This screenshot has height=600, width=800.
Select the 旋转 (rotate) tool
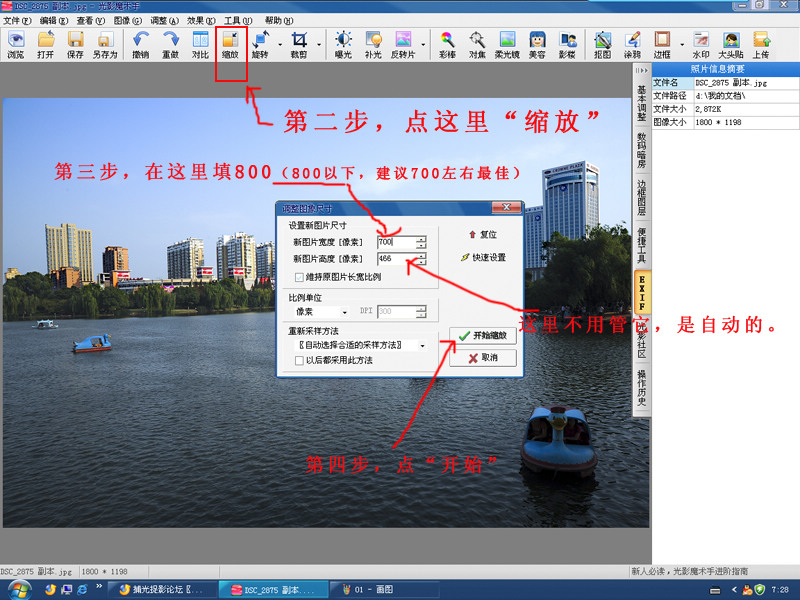[x=260, y=43]
